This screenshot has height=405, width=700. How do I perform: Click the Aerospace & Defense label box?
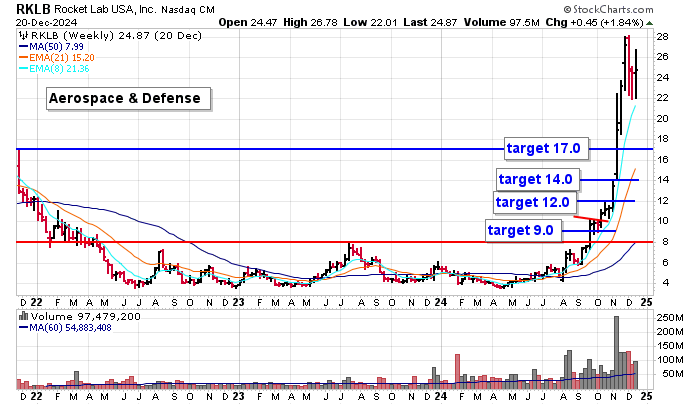tap(128, 98)
